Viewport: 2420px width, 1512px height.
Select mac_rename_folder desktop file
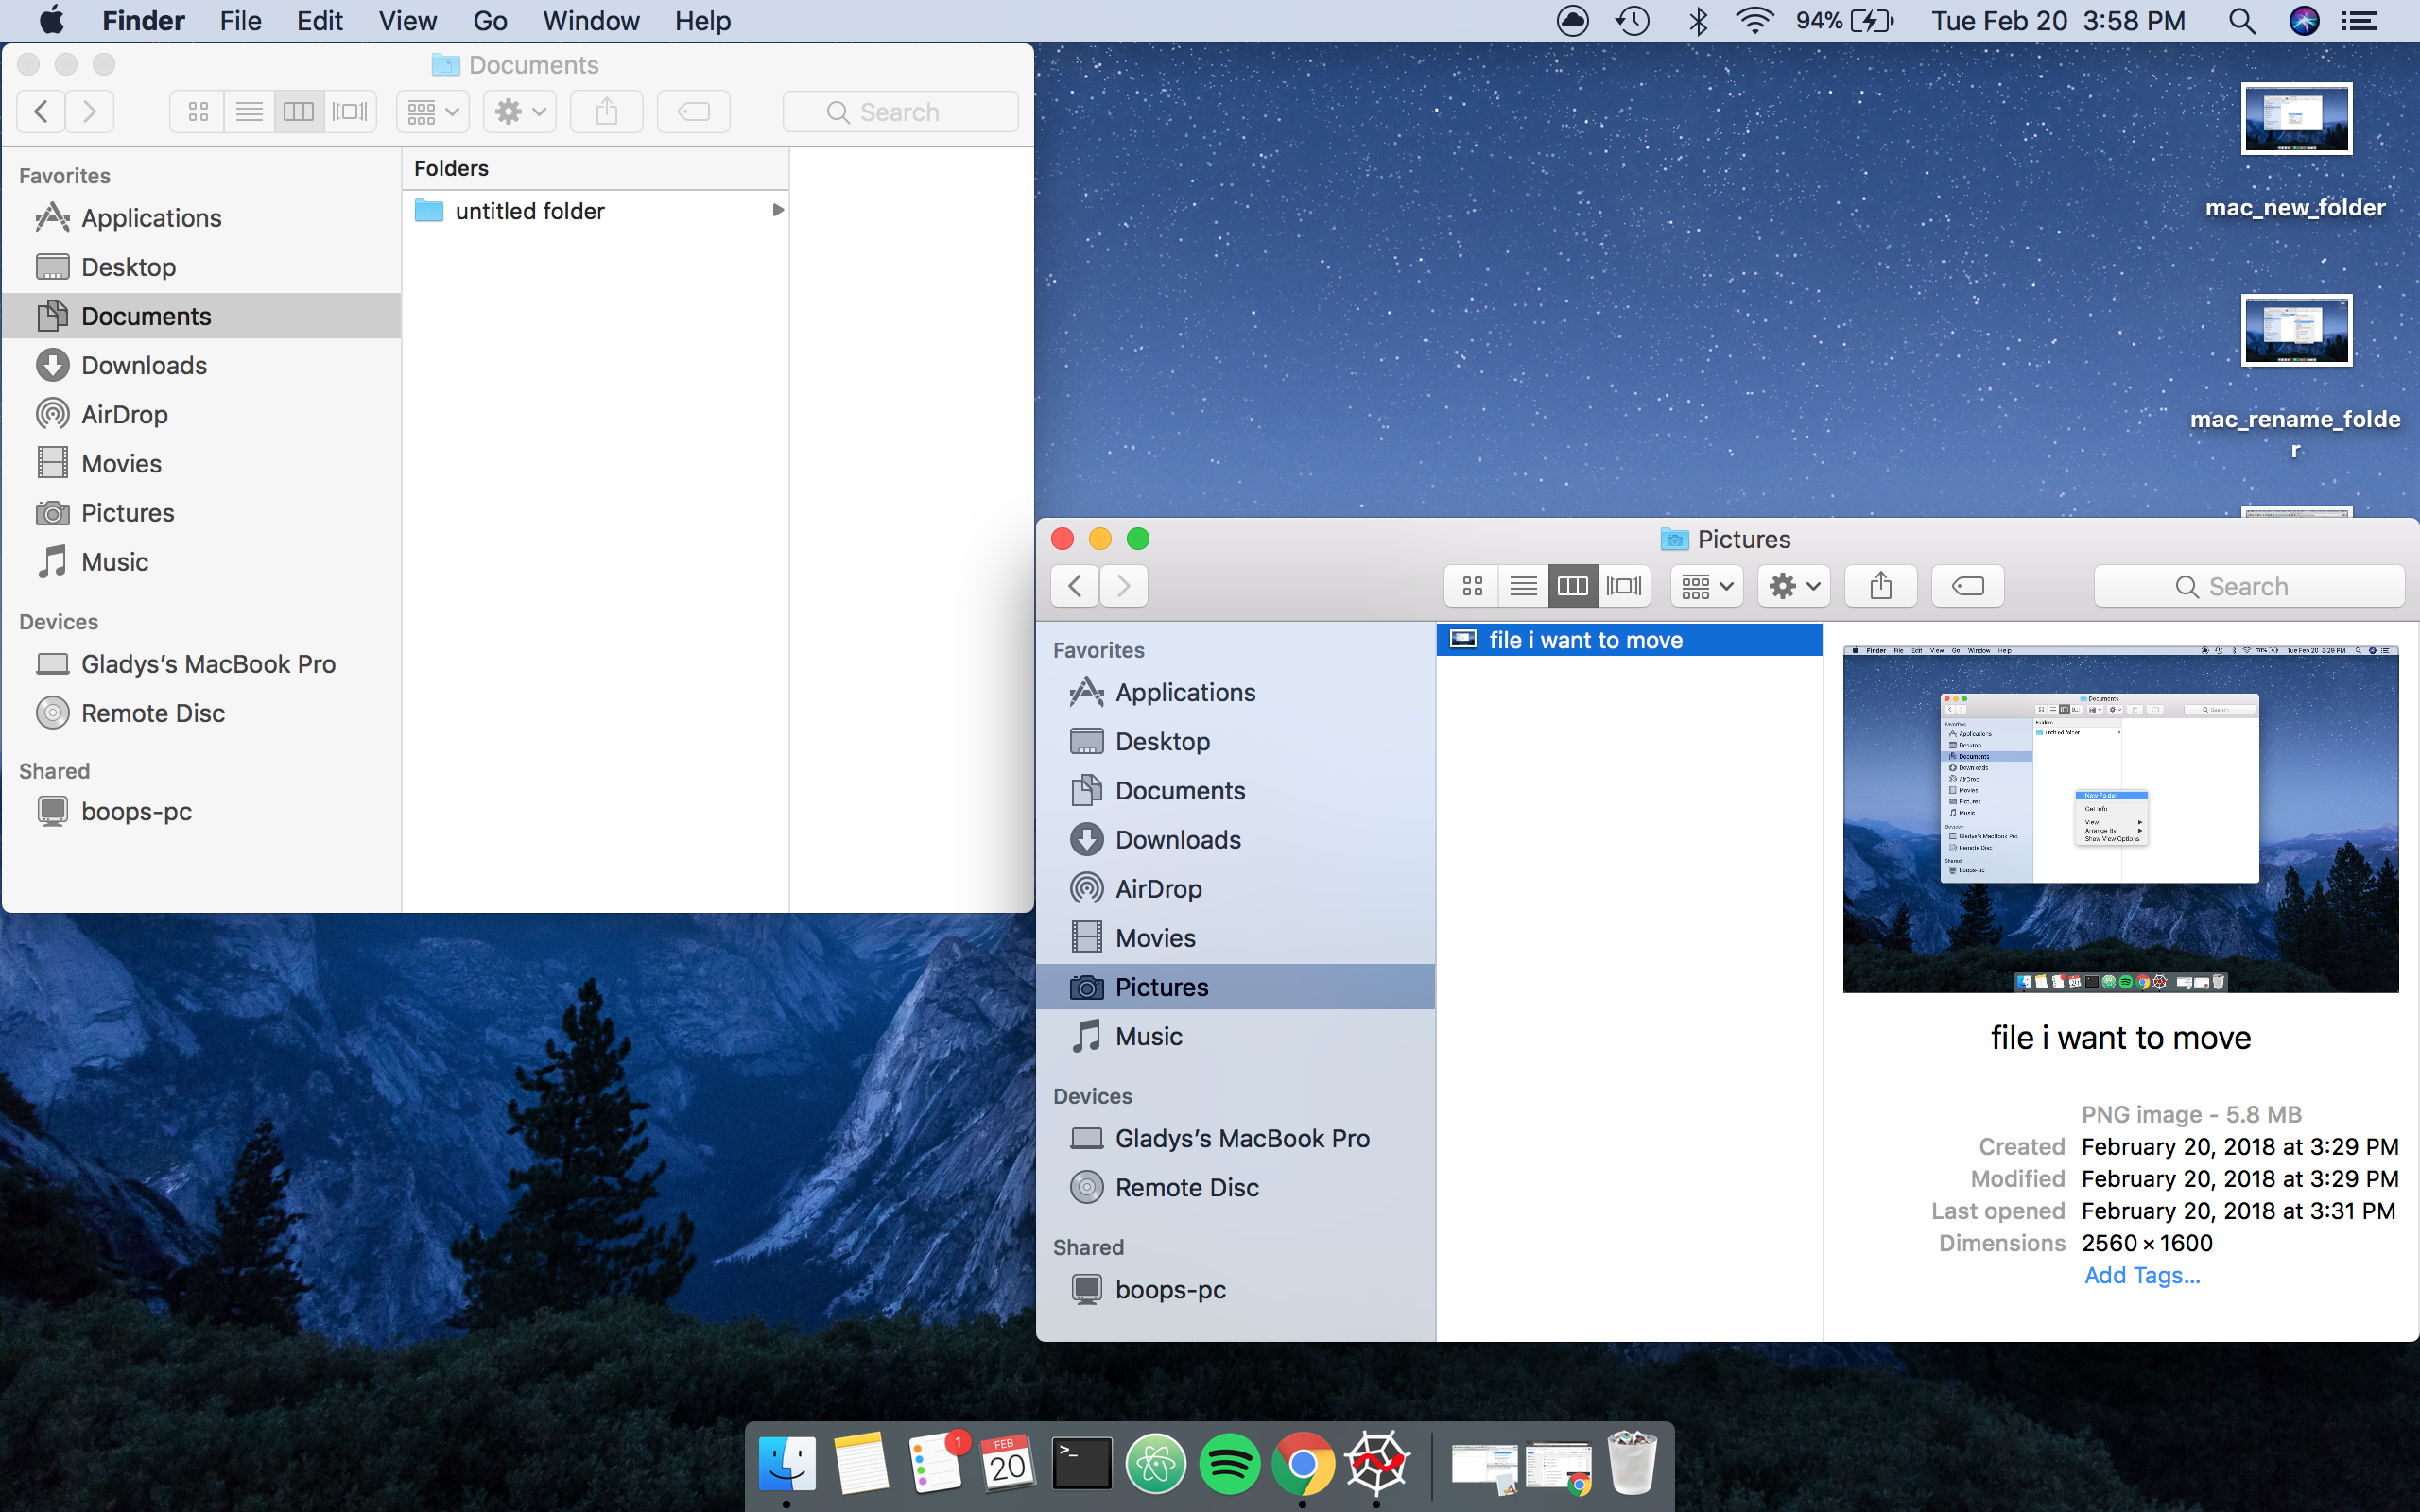[2296, 378]
